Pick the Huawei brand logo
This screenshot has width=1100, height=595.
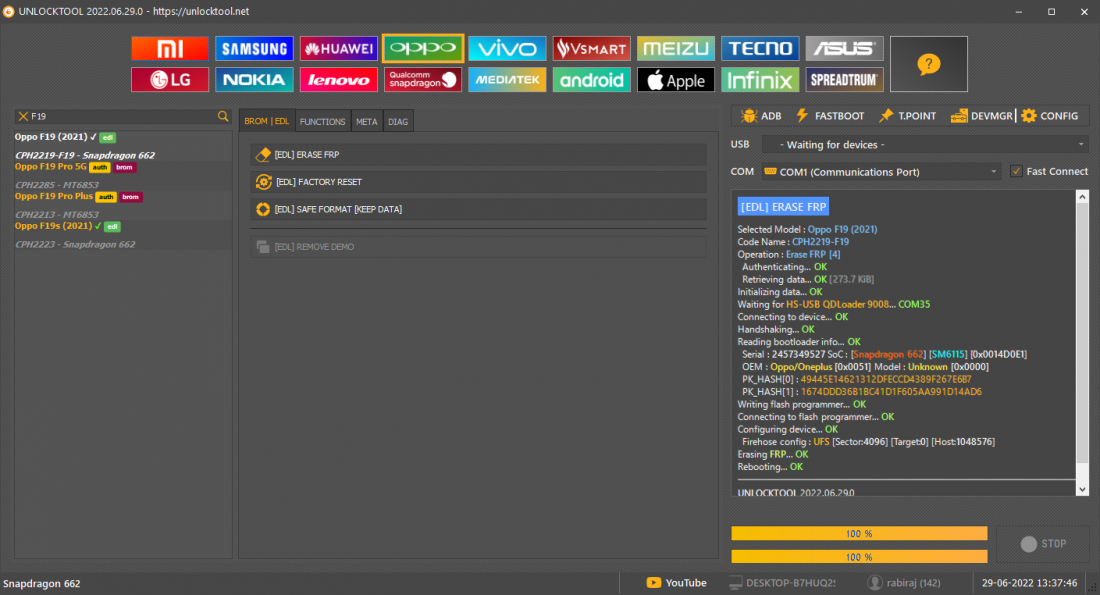(x=338, y=48)
